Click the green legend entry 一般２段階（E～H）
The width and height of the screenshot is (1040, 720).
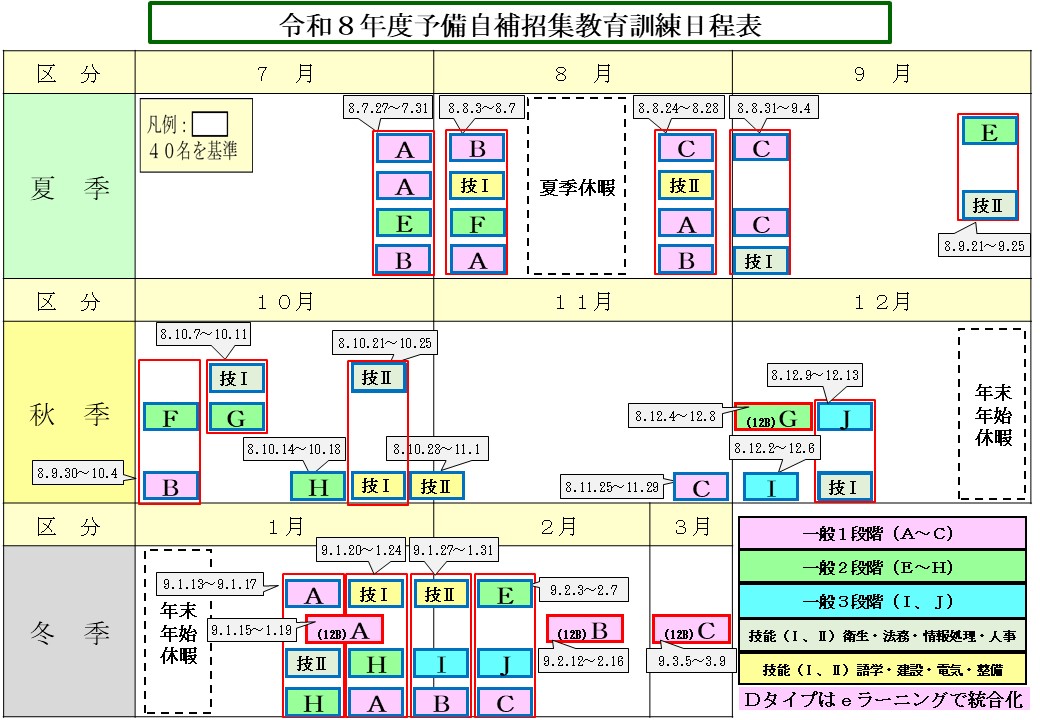[882, 567]
